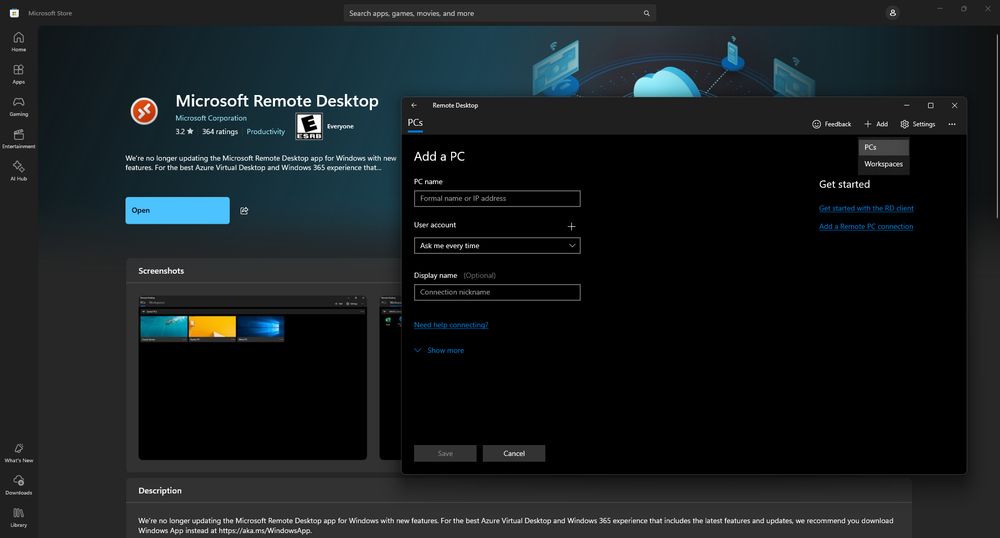Close the Remote Desktop window
This screenshot has width=1000, height=538.
pos(954,105)
